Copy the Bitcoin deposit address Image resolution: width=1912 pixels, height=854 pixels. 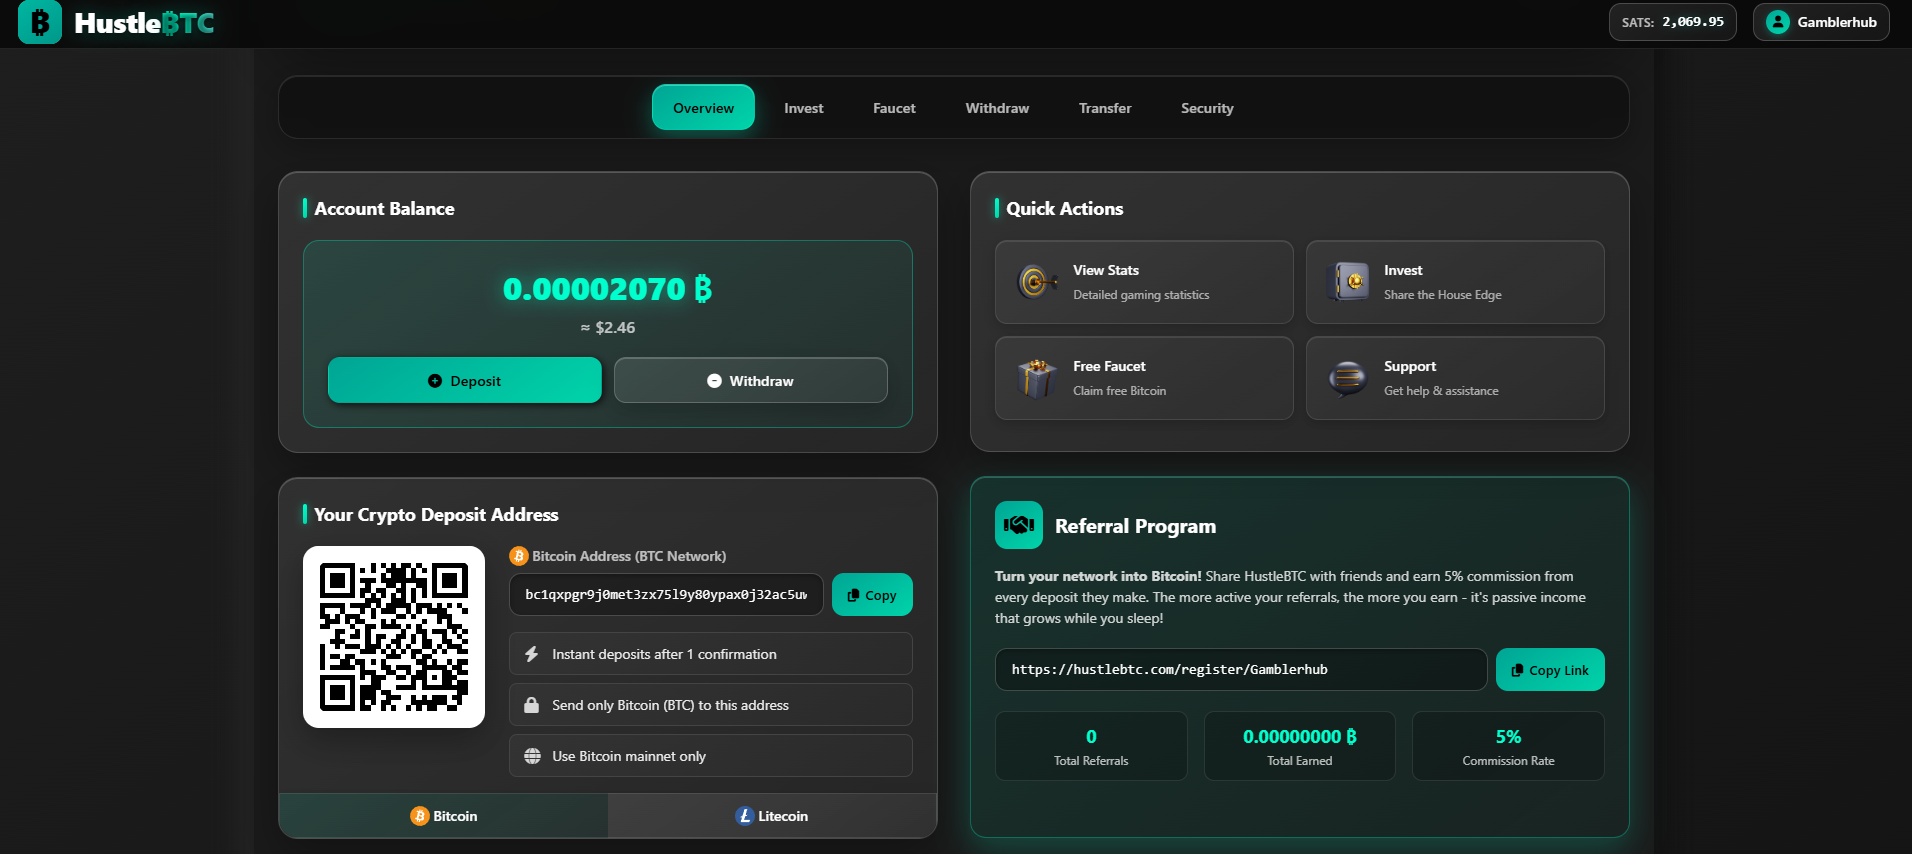[872, 594]
